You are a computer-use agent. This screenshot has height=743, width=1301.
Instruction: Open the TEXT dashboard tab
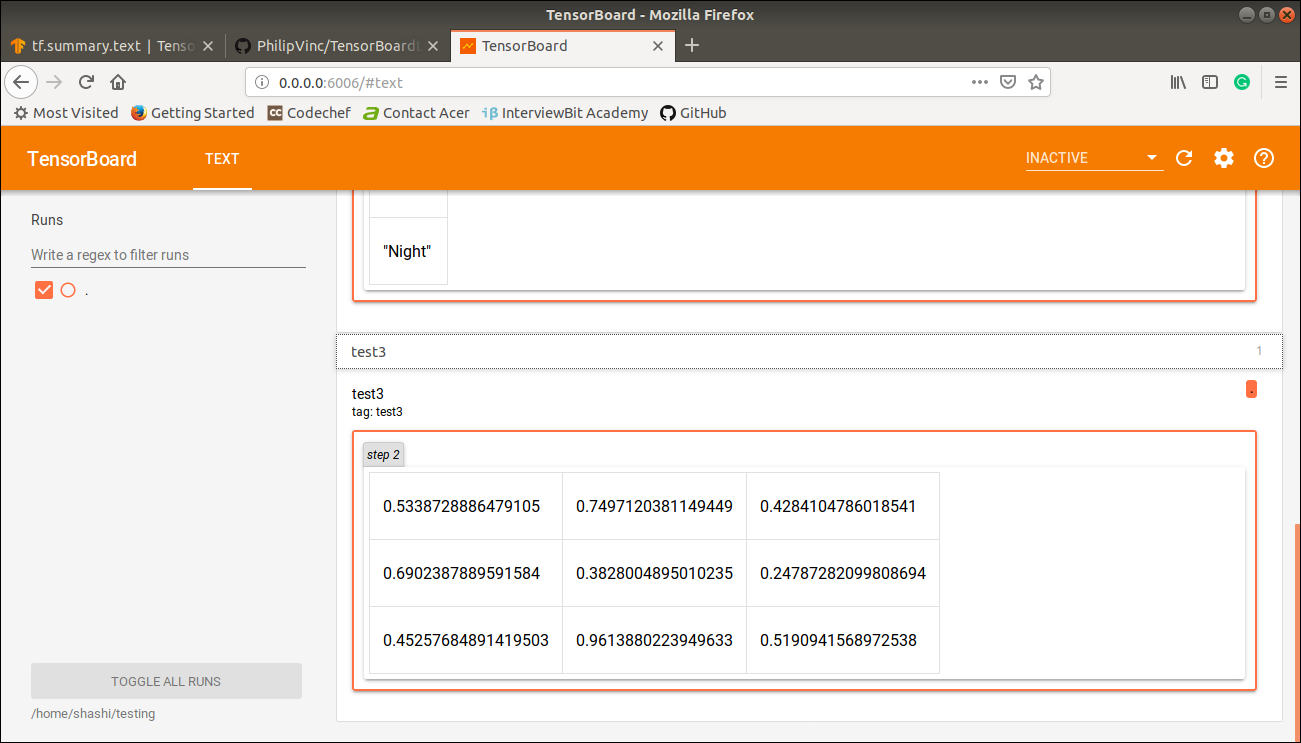click(x=222, y=158)
